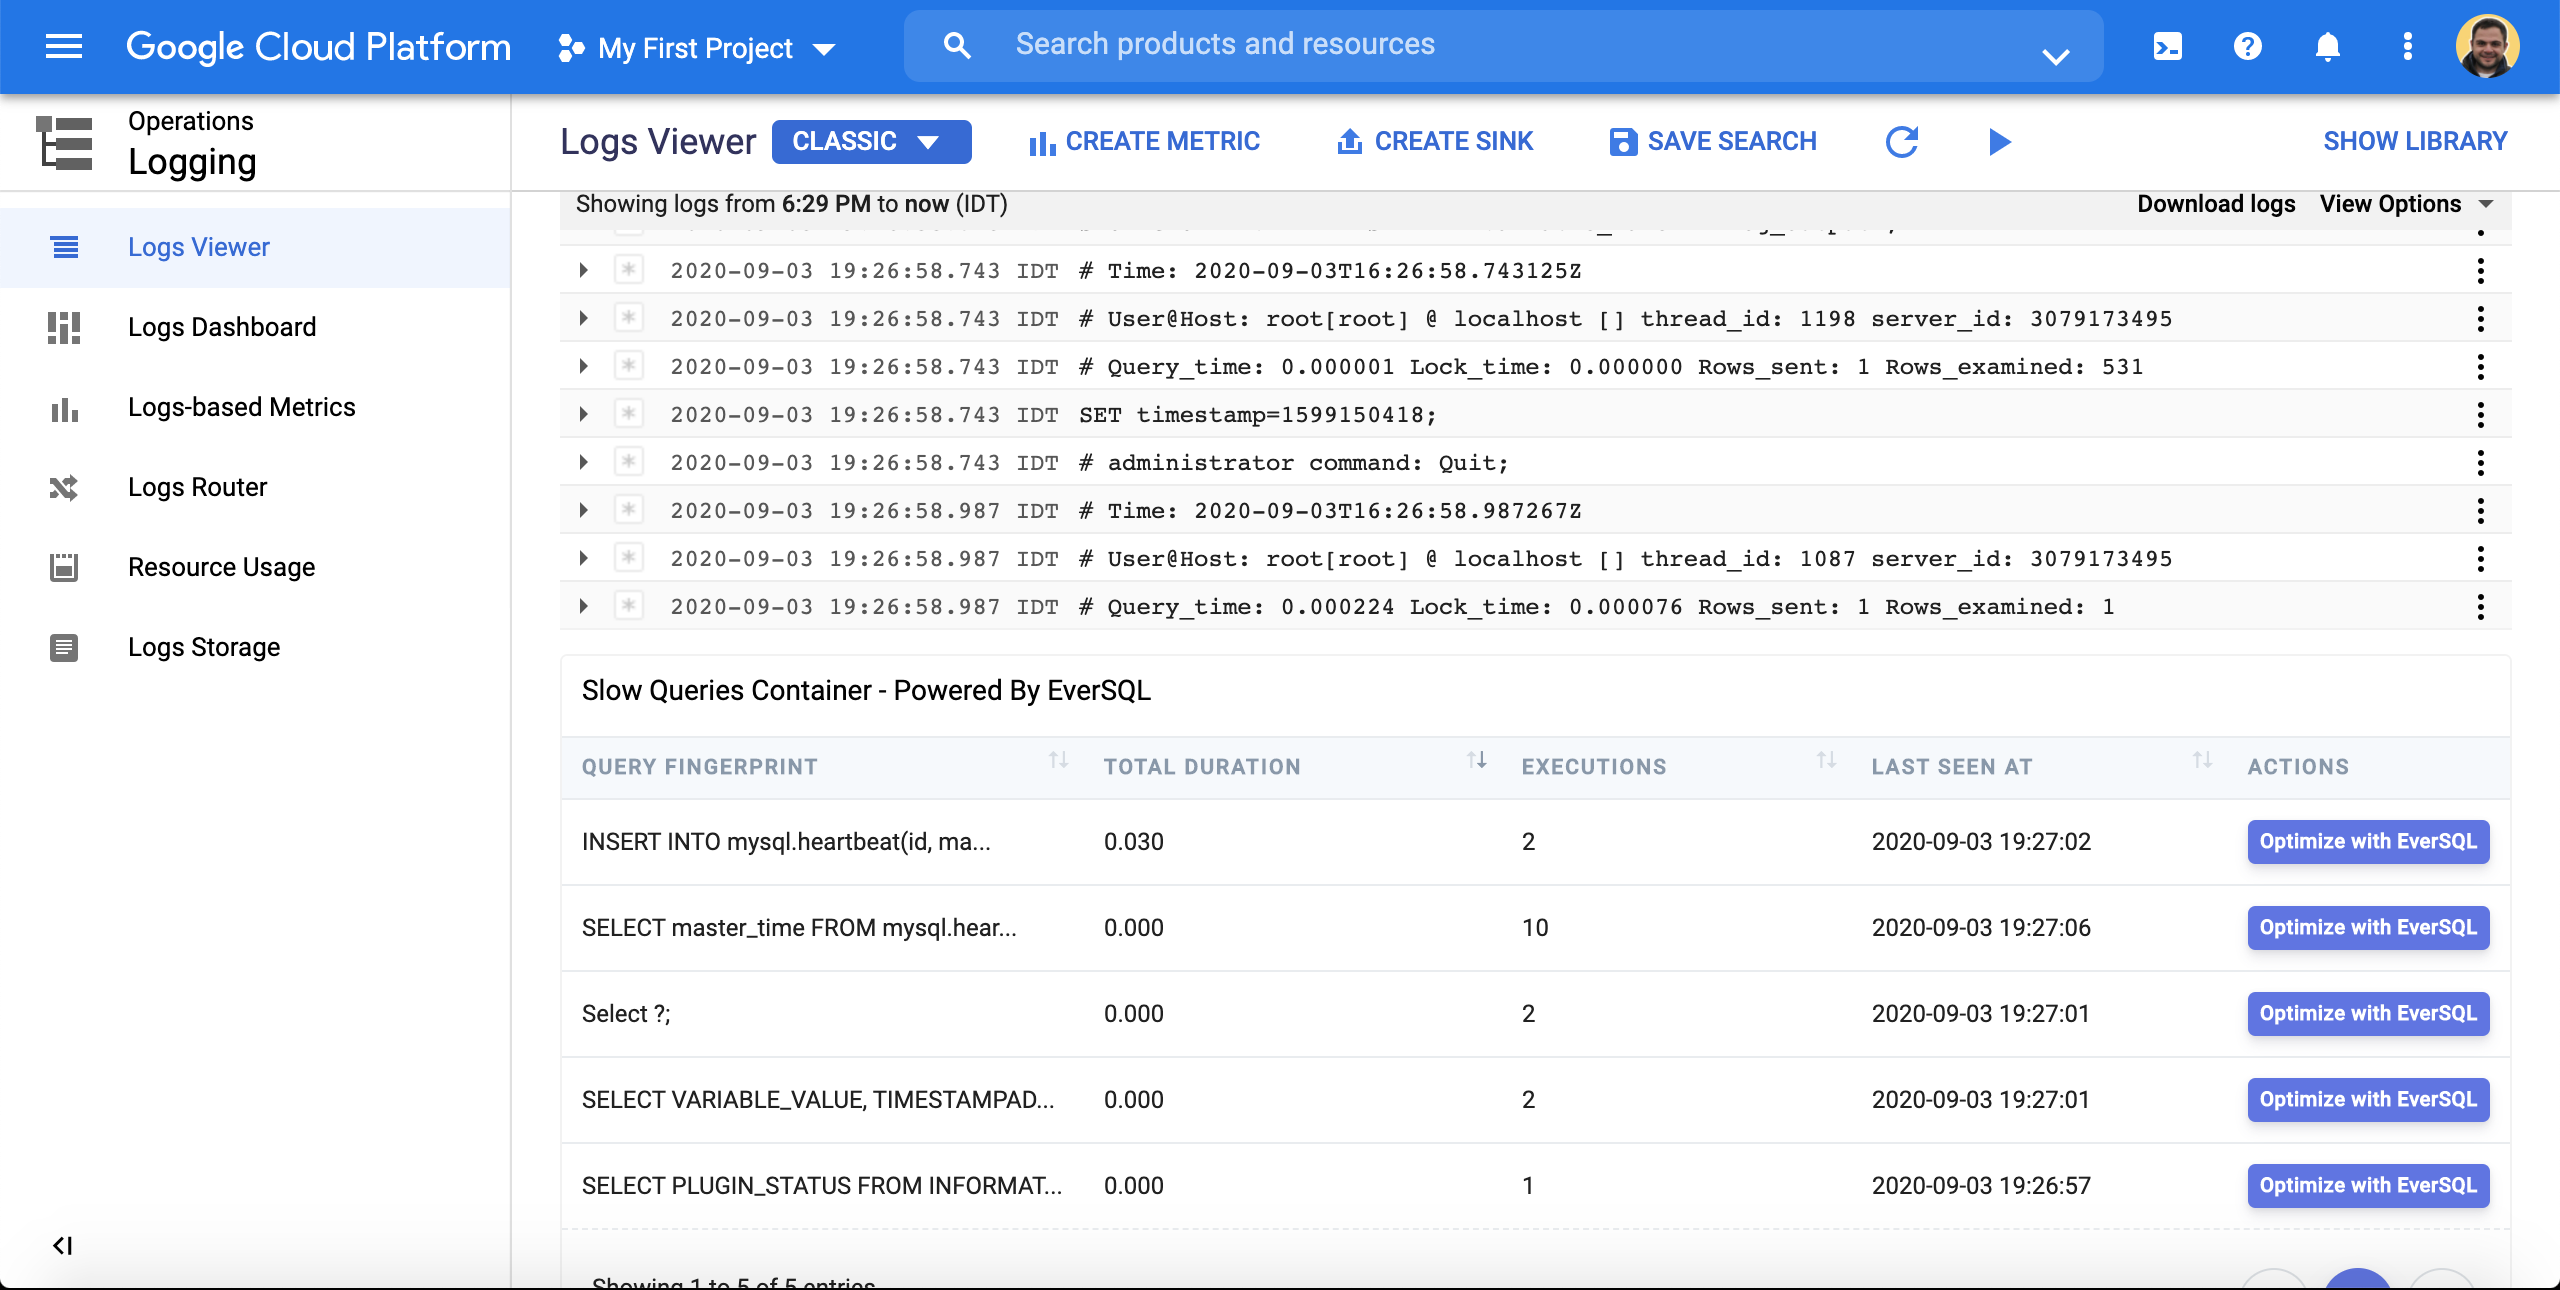Image resolution: width=2560 pixels, height=1290 pixels.
Task: Expand the 'administrator command: Quit' log entry
Action: tap(583, 462)
